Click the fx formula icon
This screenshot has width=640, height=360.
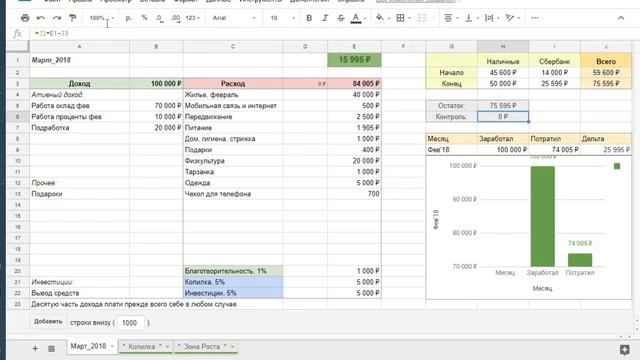[x=17, y=33]
